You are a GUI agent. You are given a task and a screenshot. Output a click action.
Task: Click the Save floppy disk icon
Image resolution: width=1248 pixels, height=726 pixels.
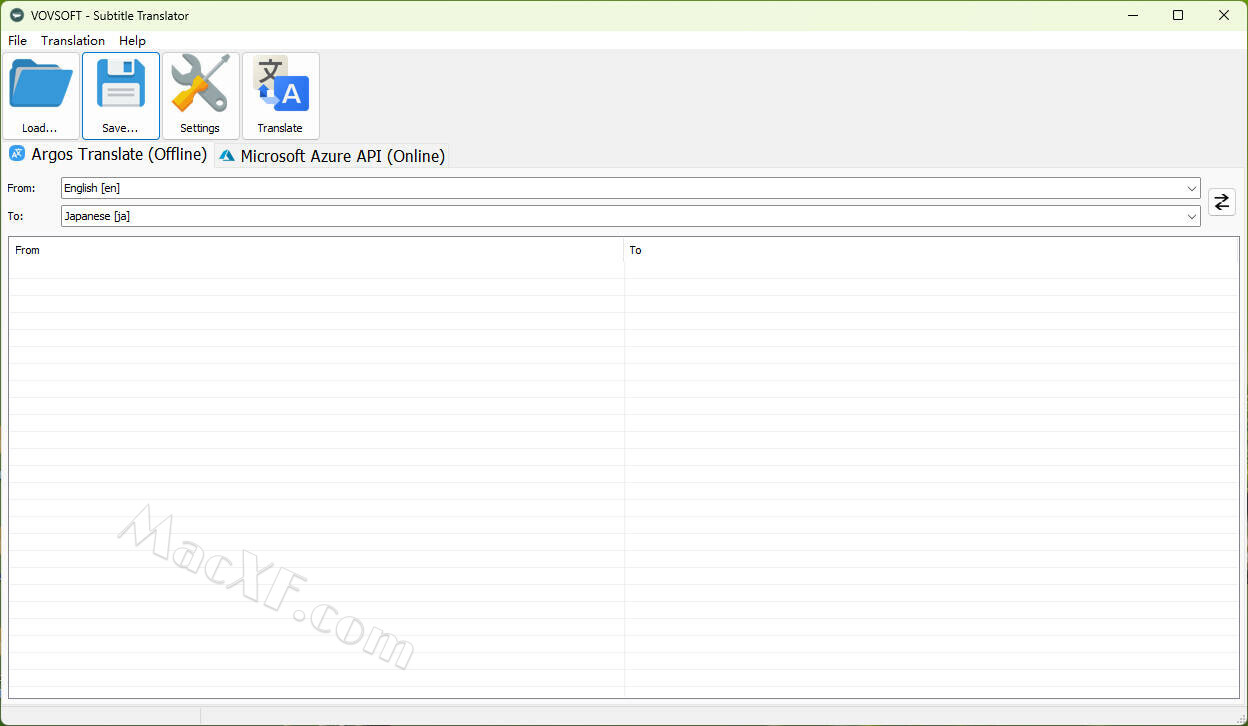[x=120, y=86]
